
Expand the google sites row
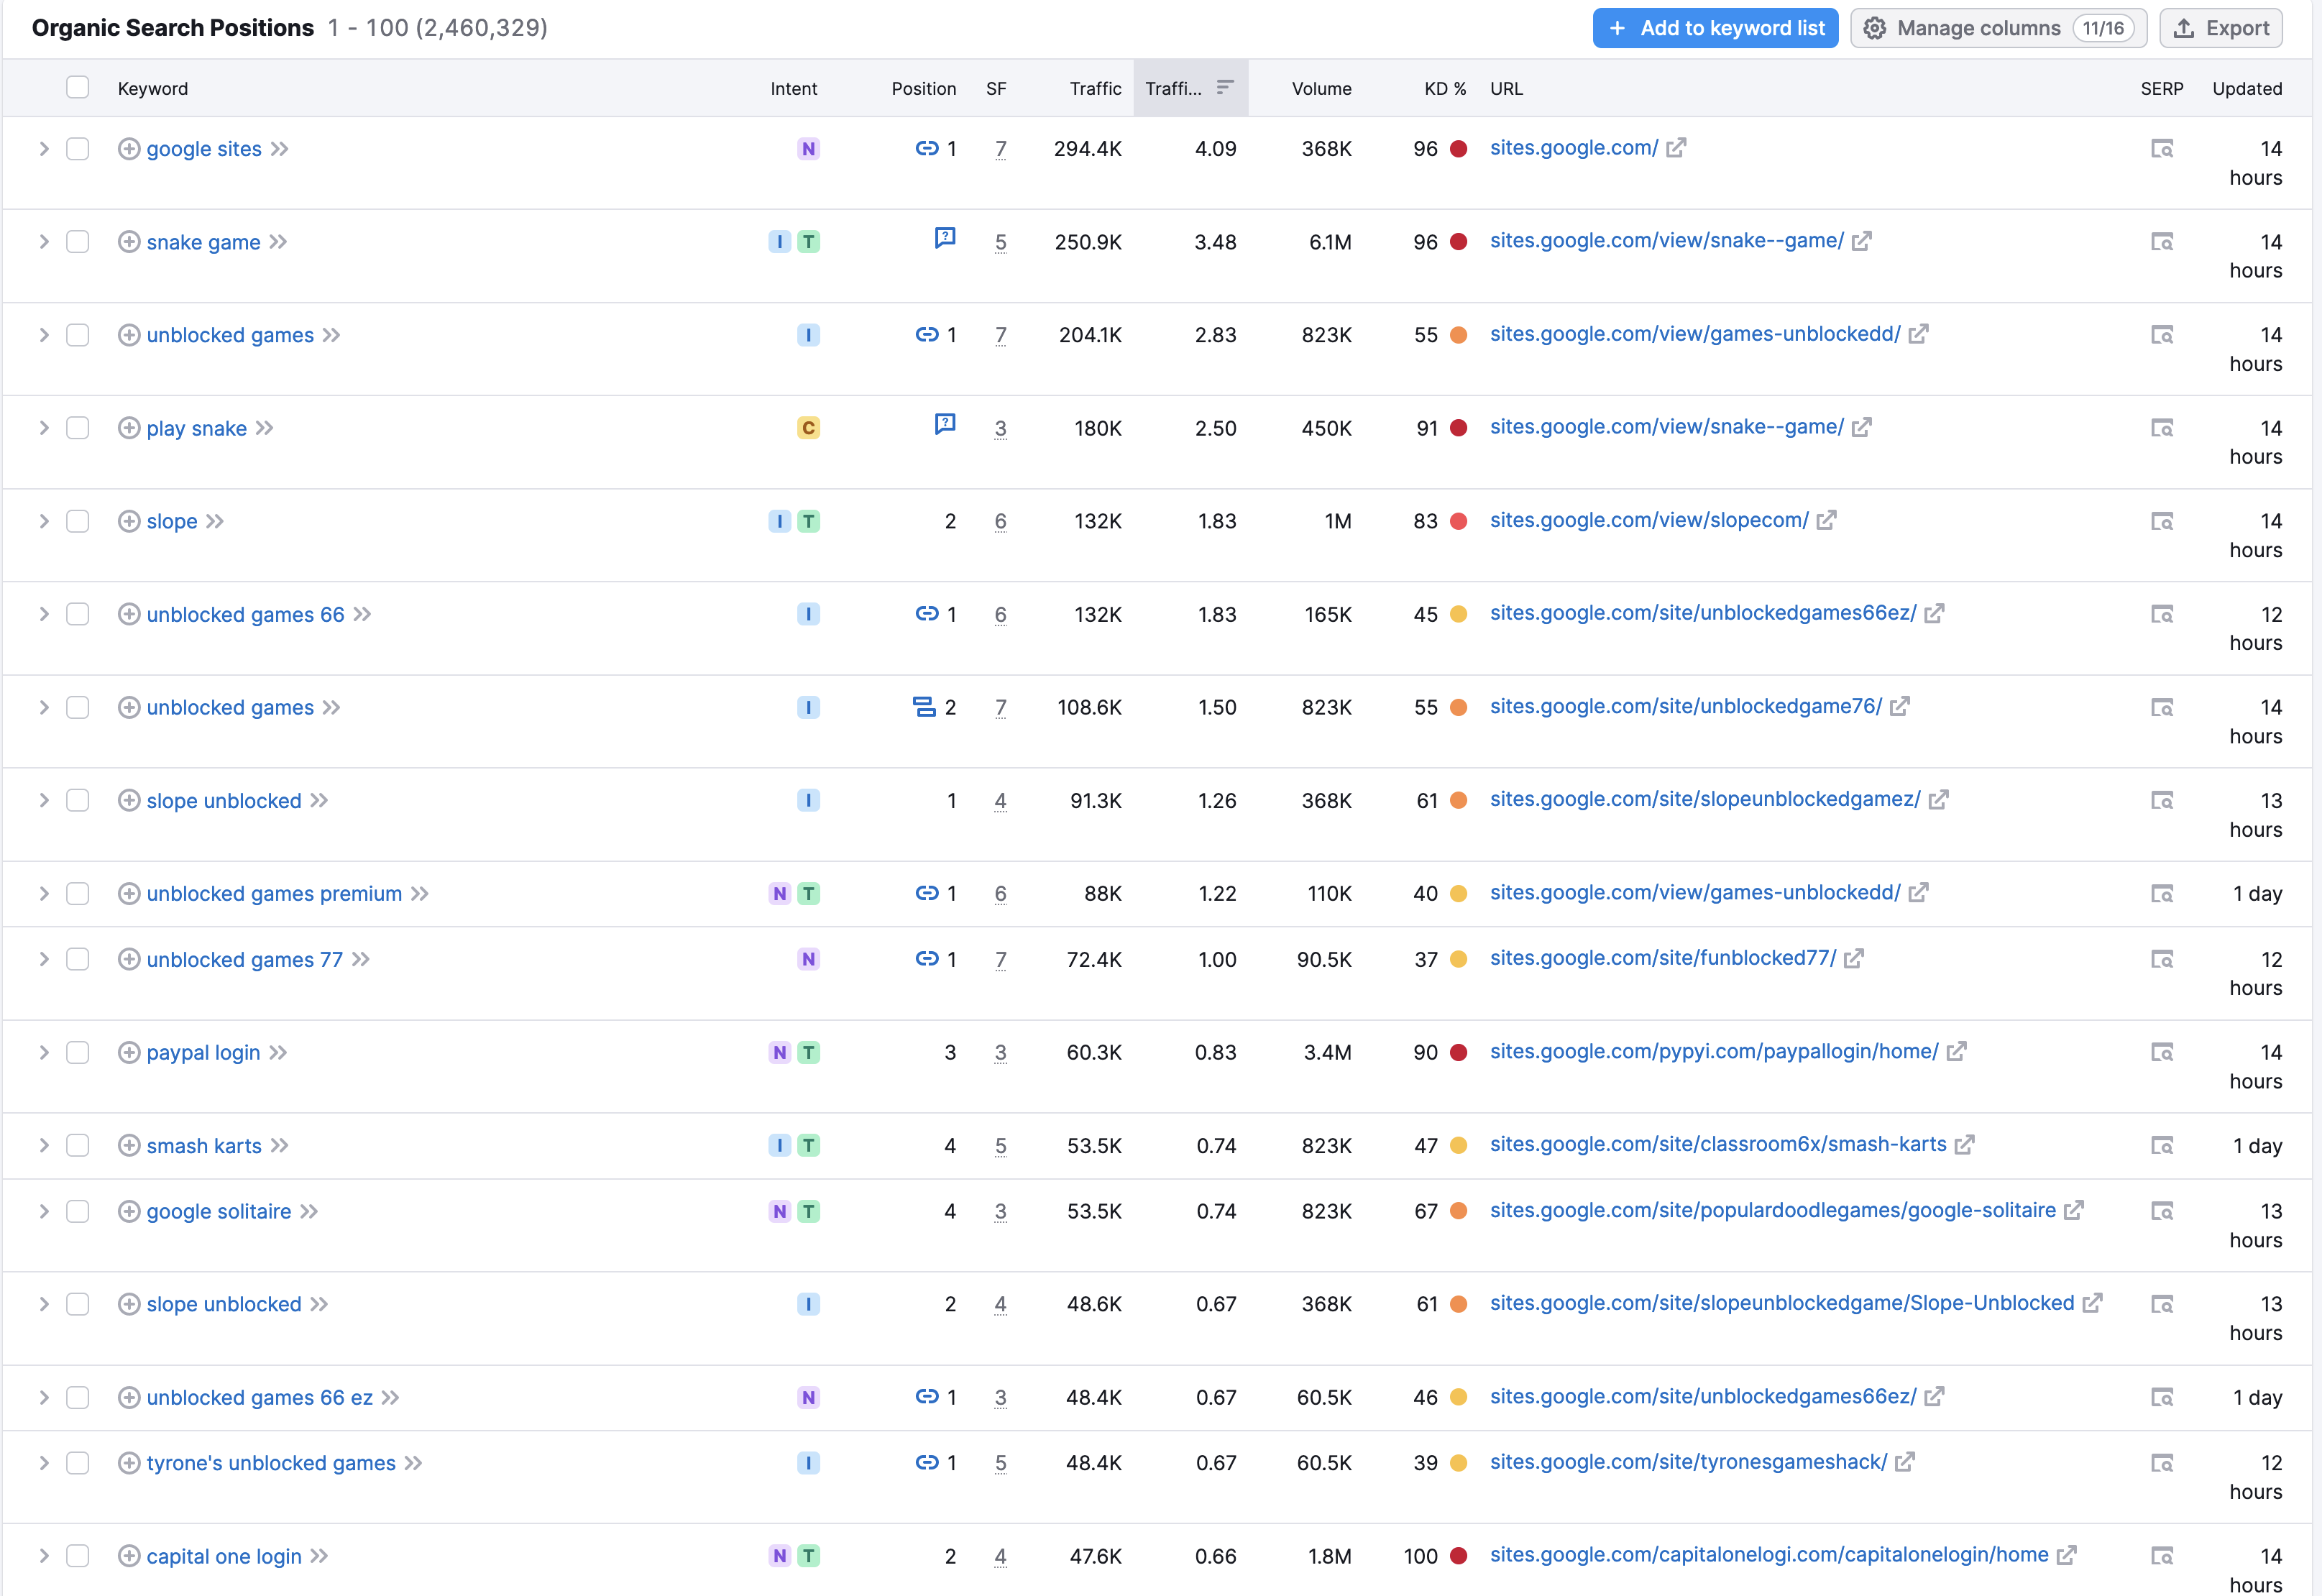point(44,149)
